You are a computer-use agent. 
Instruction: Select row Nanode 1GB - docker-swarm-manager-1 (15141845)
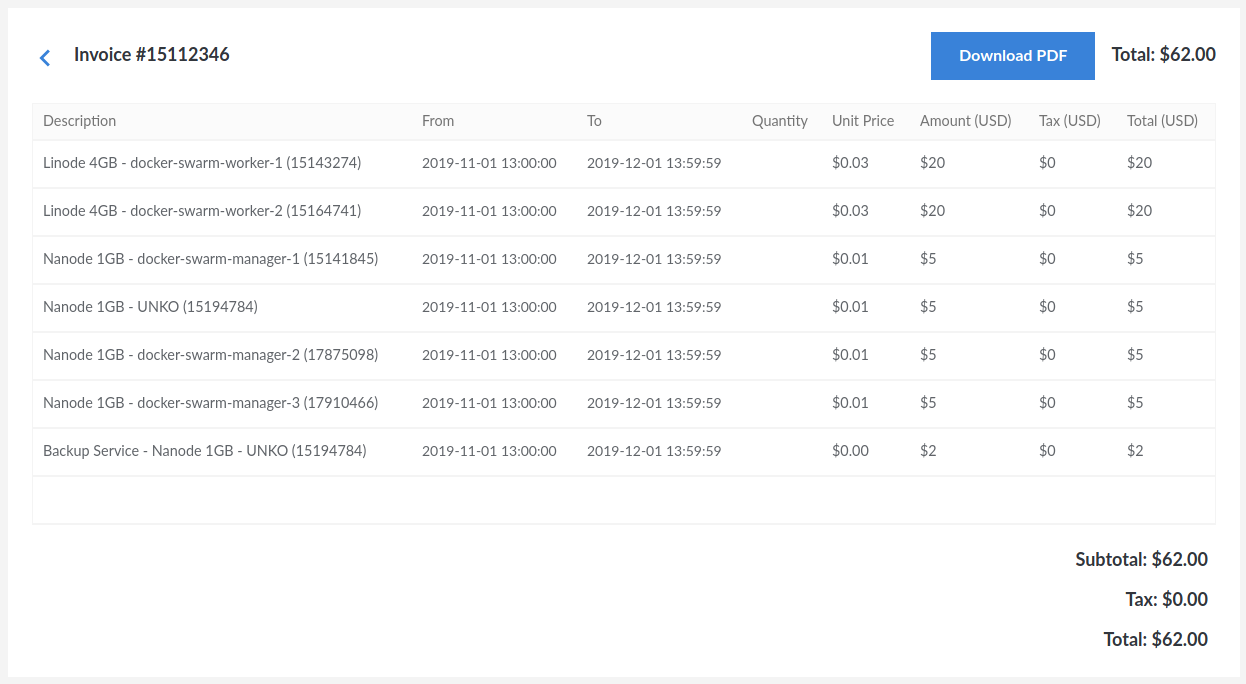pos(624,259)
